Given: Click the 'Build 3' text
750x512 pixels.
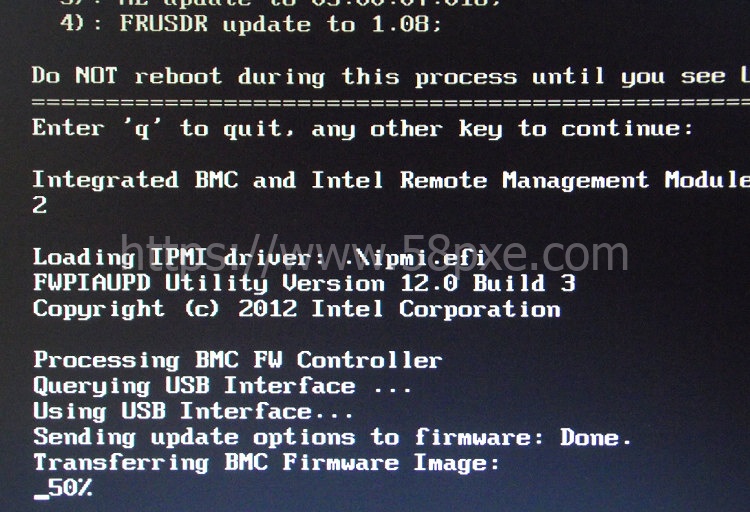Looking at the screenshot, I should point(524,283).
